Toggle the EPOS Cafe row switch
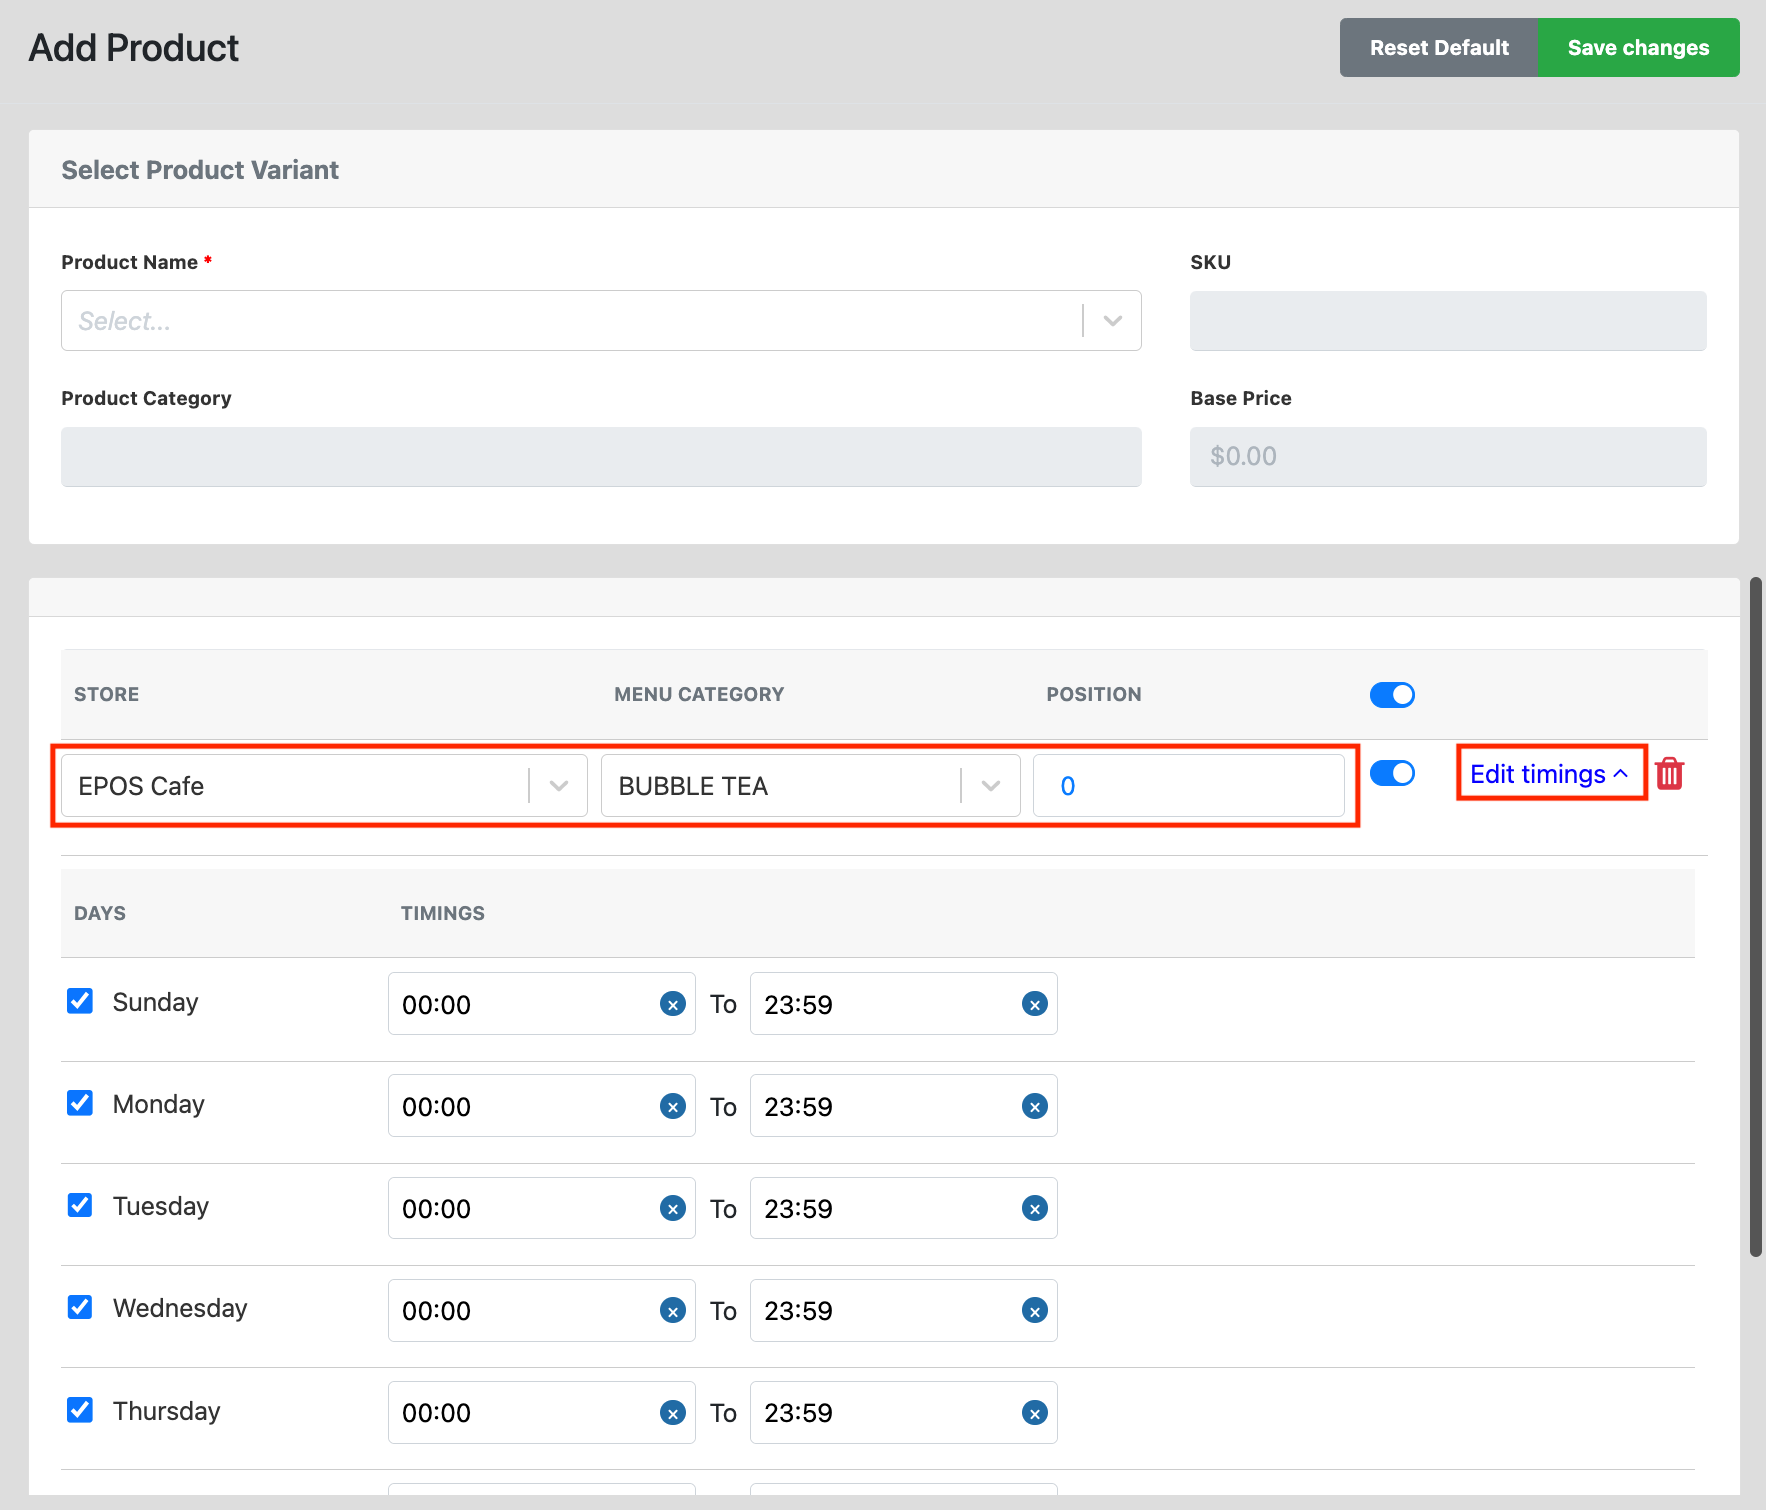Screen dimensions: 1766x1510 pyautogui.click(x=1392, y=773)
